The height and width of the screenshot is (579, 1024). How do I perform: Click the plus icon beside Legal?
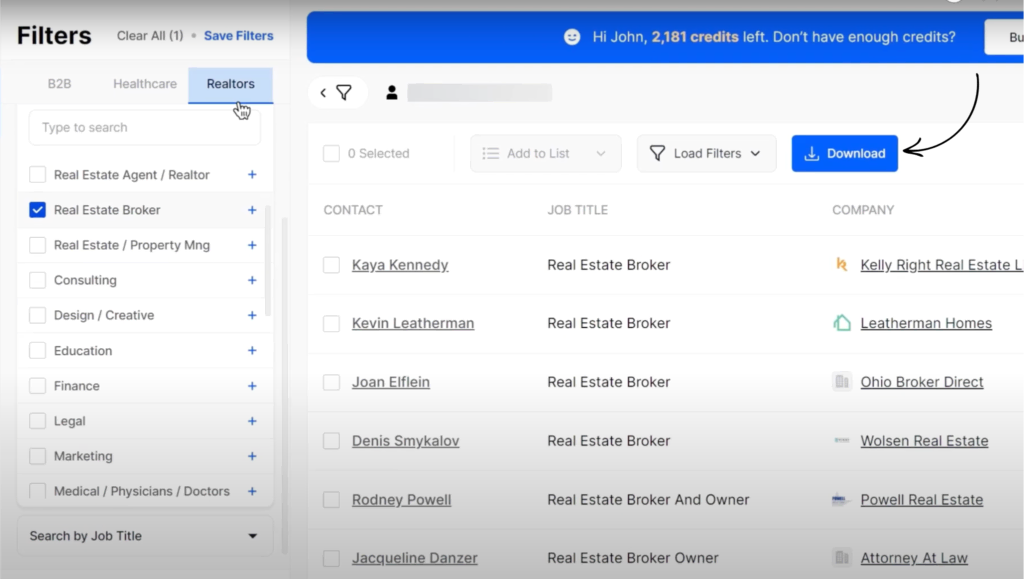tap(252, 421)
